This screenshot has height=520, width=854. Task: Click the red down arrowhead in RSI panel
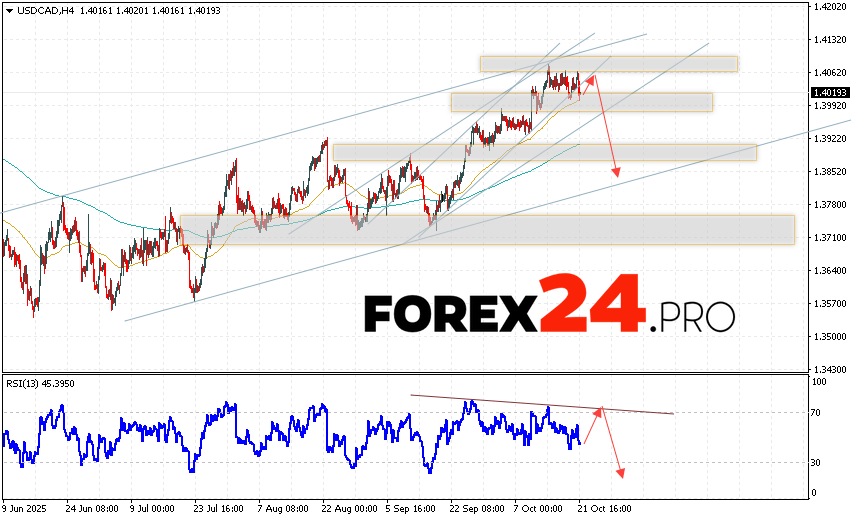[x=621, y=471]
